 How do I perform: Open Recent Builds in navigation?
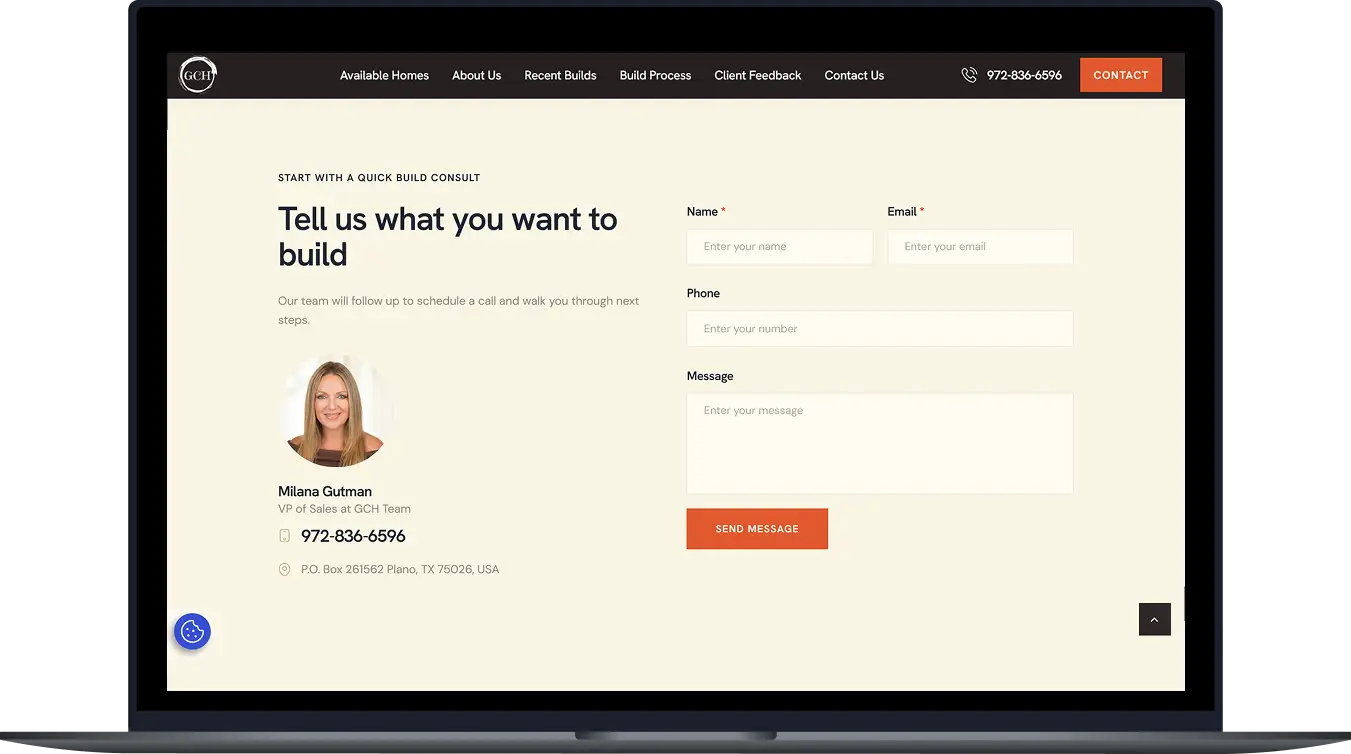click(x=560, y=75)
